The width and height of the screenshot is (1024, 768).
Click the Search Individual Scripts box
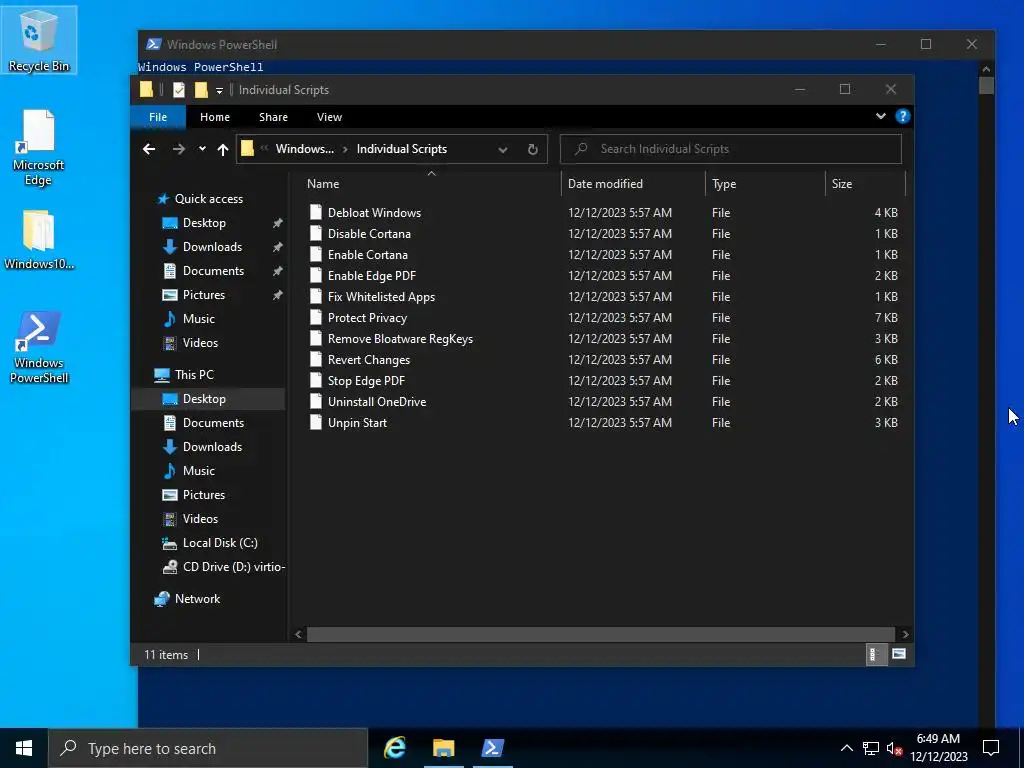(731, 149)
